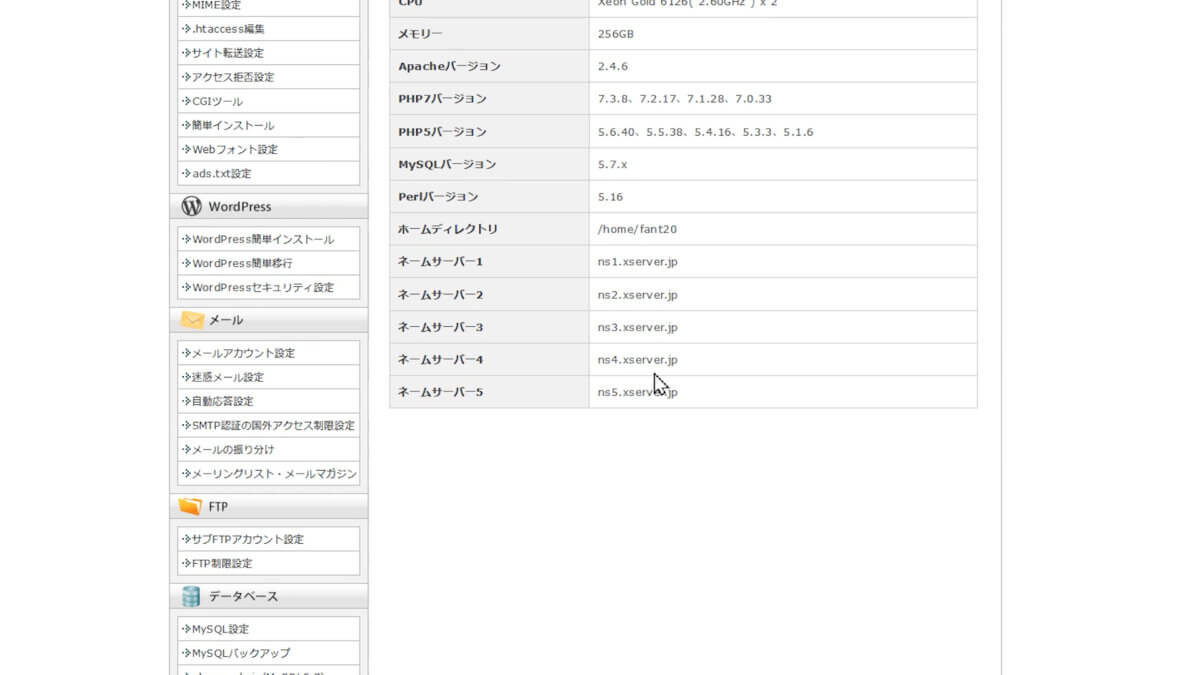This screenshot has width=1200, height=675.
Task: Click the ネームサーバー1 label
Action: [x=441, y=262]
